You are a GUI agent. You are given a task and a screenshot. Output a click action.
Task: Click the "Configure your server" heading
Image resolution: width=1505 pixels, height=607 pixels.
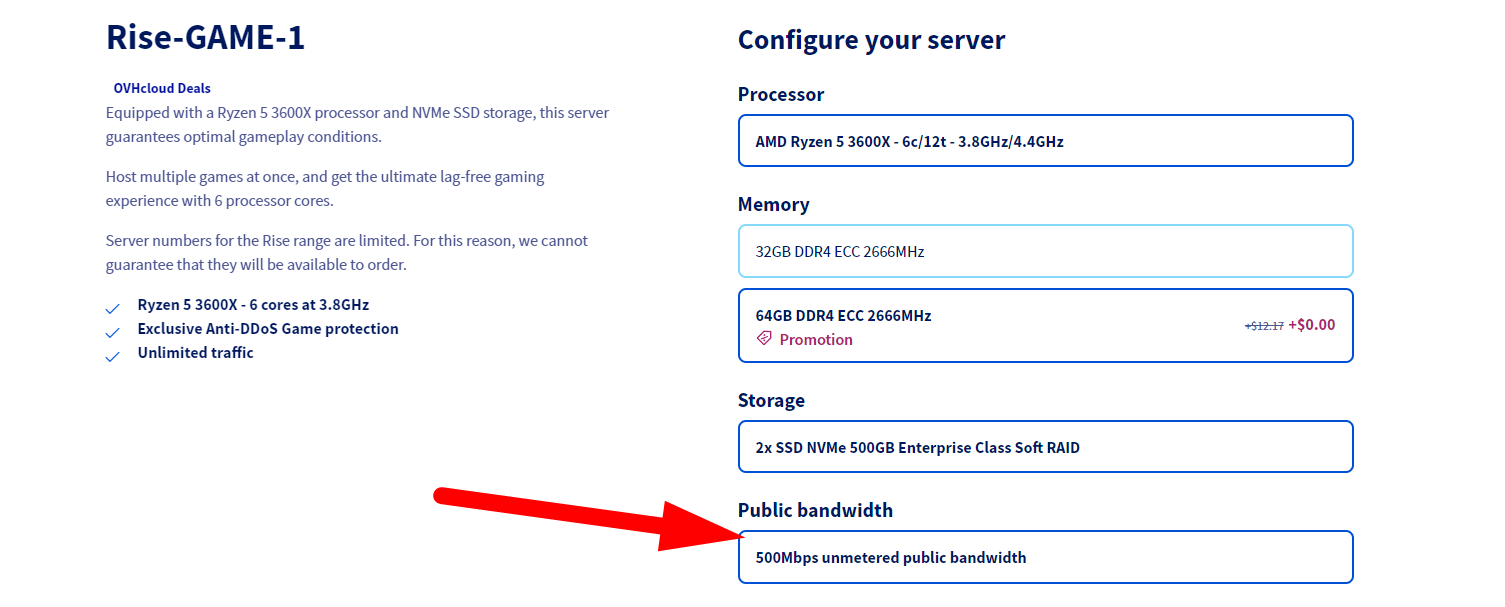pos(871,40)
